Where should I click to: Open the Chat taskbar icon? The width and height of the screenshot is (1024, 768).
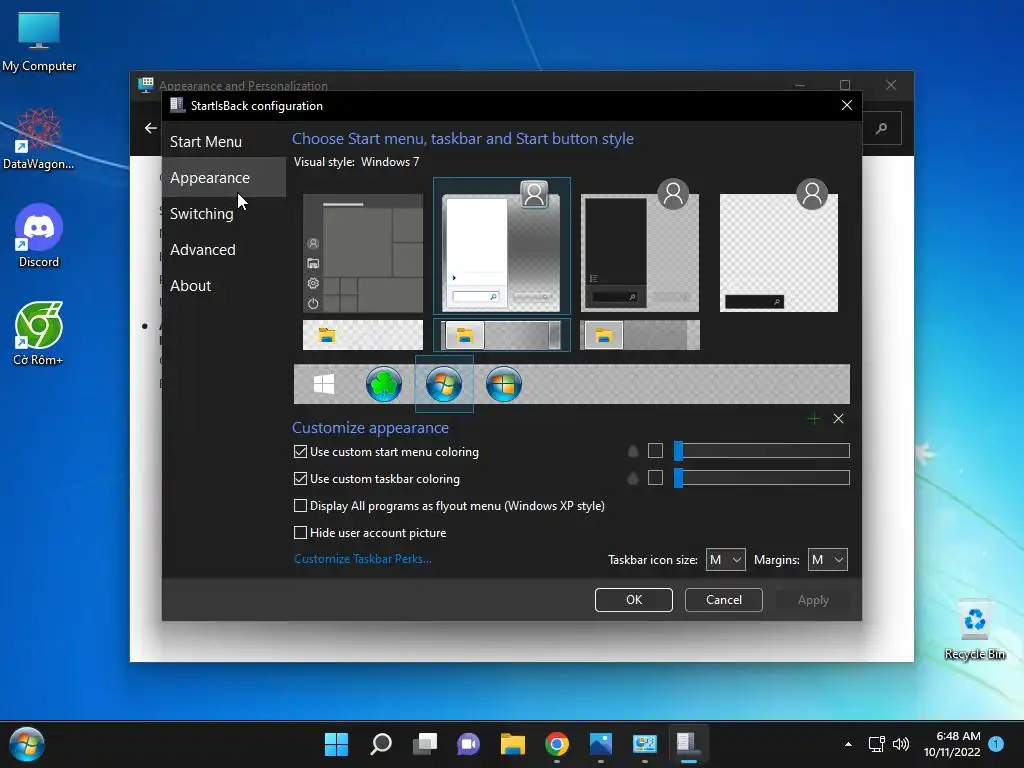468,744
